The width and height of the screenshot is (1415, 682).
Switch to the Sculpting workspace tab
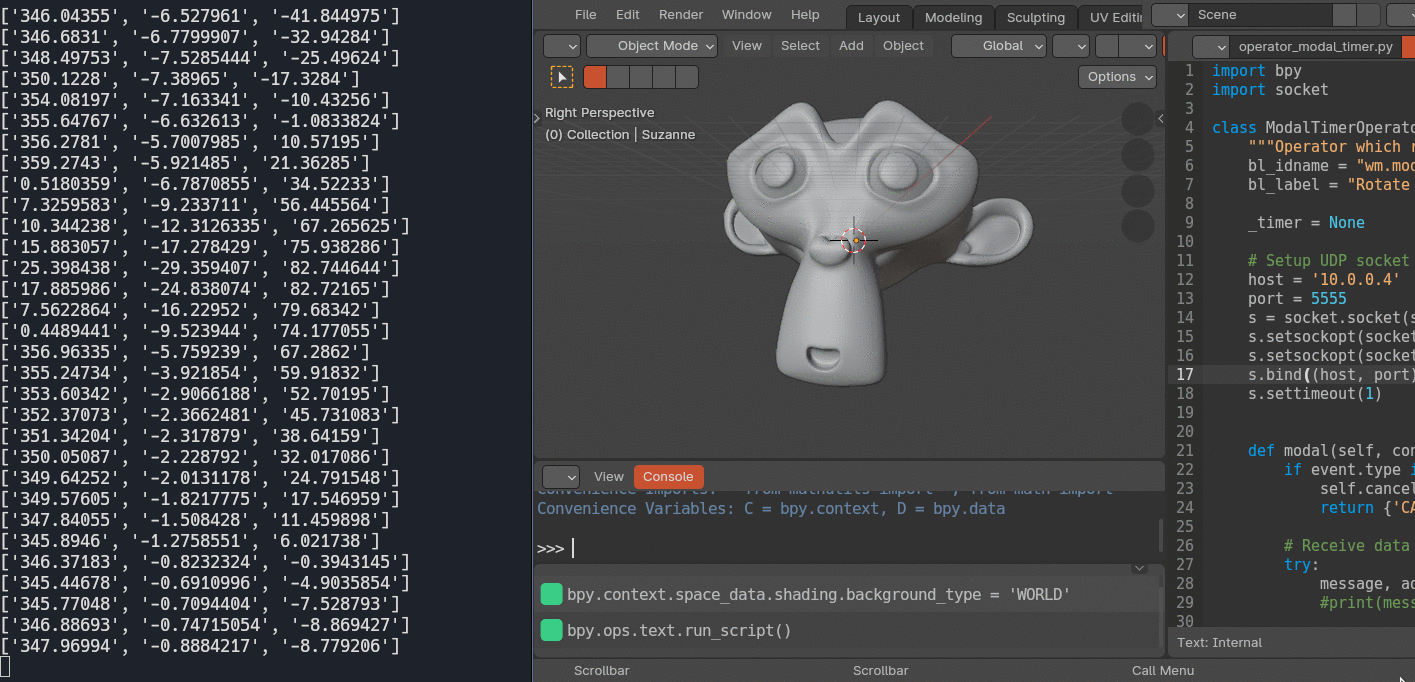coord(1035,17)
